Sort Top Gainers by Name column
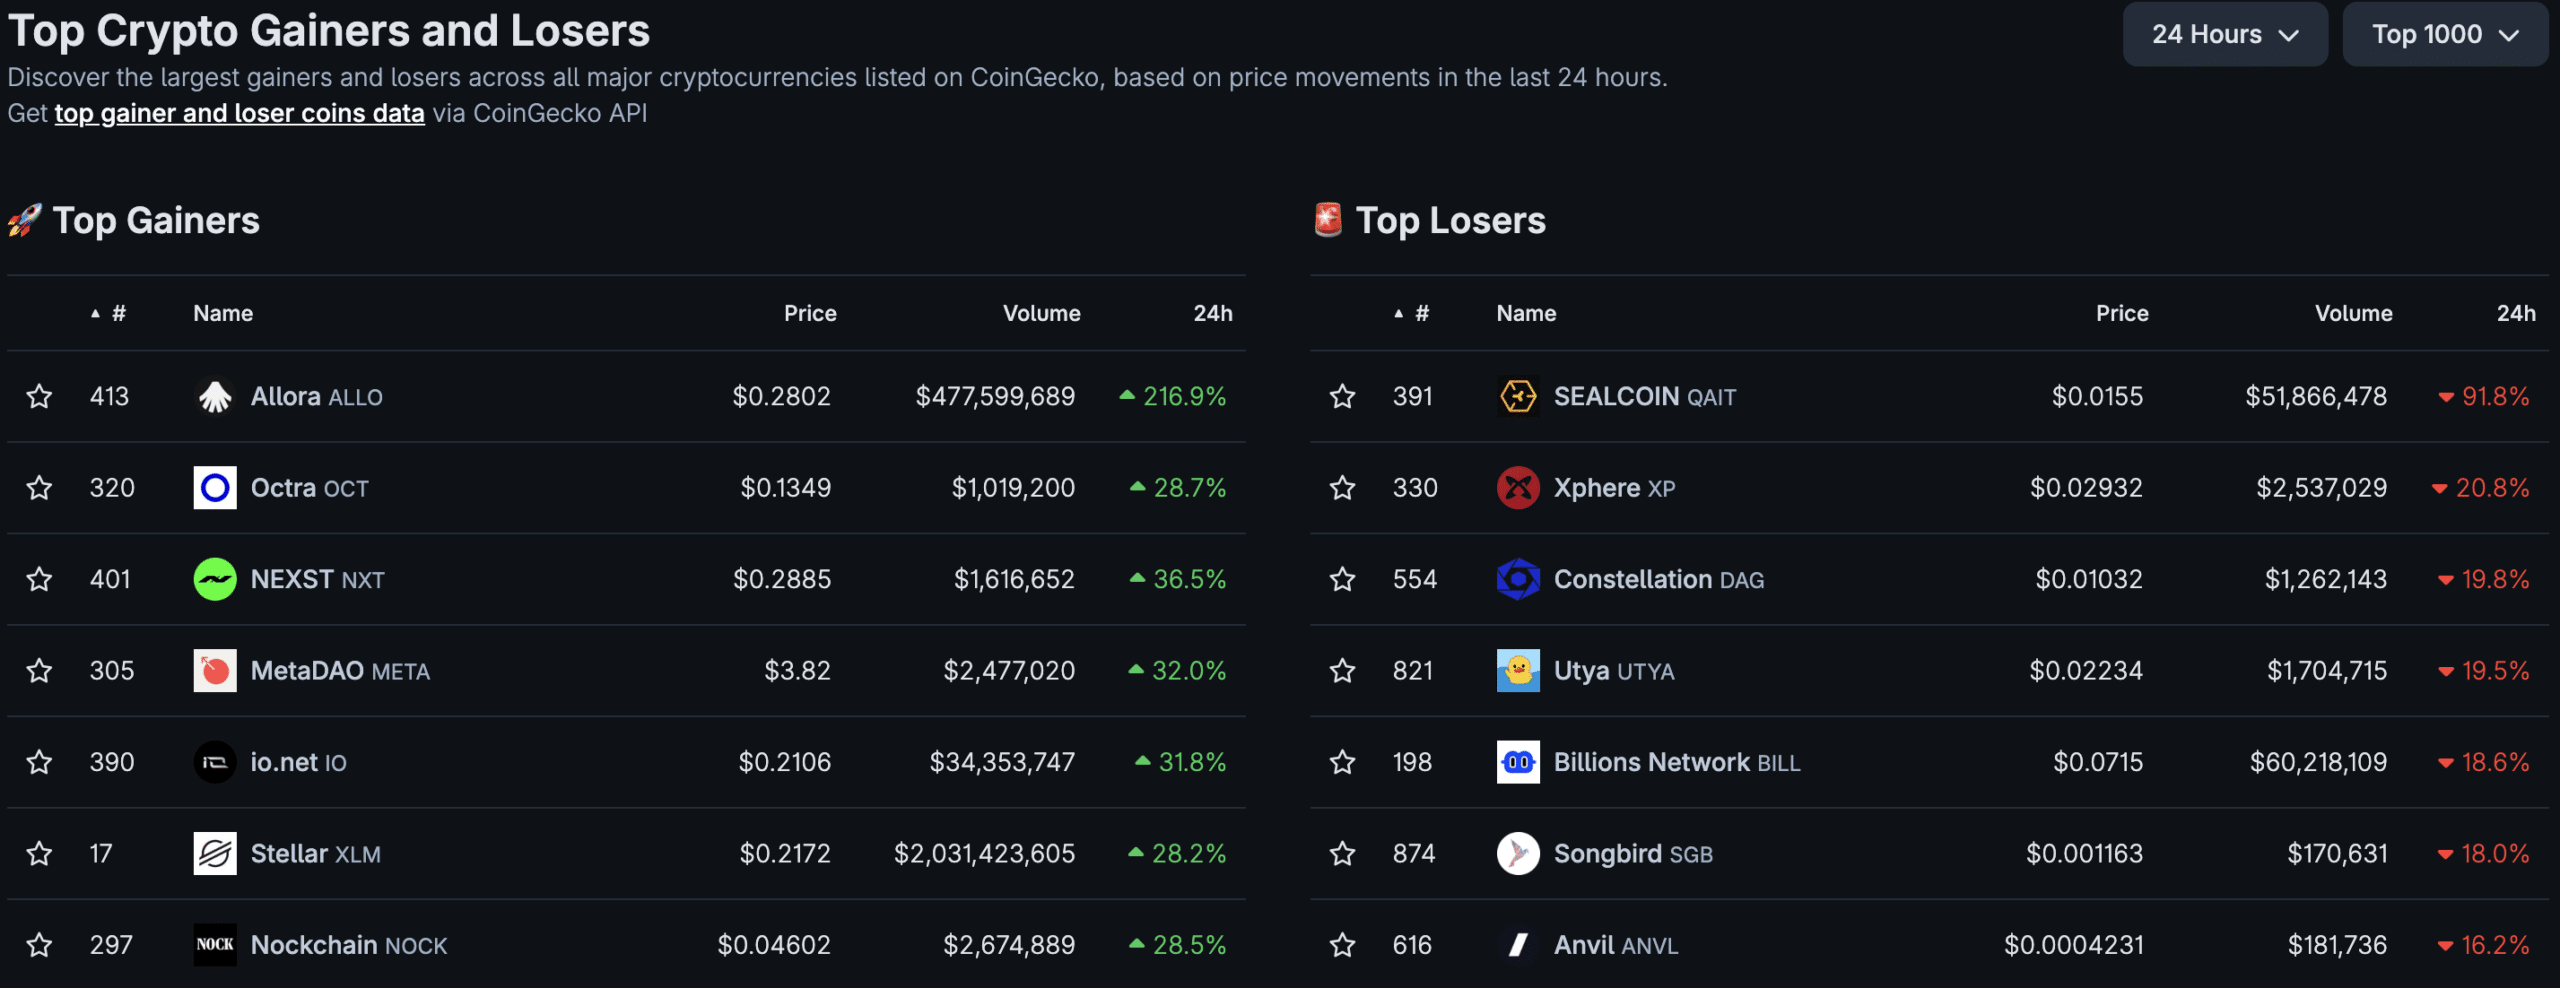Viewport: 2560px width, 988px height. point(223,313)
